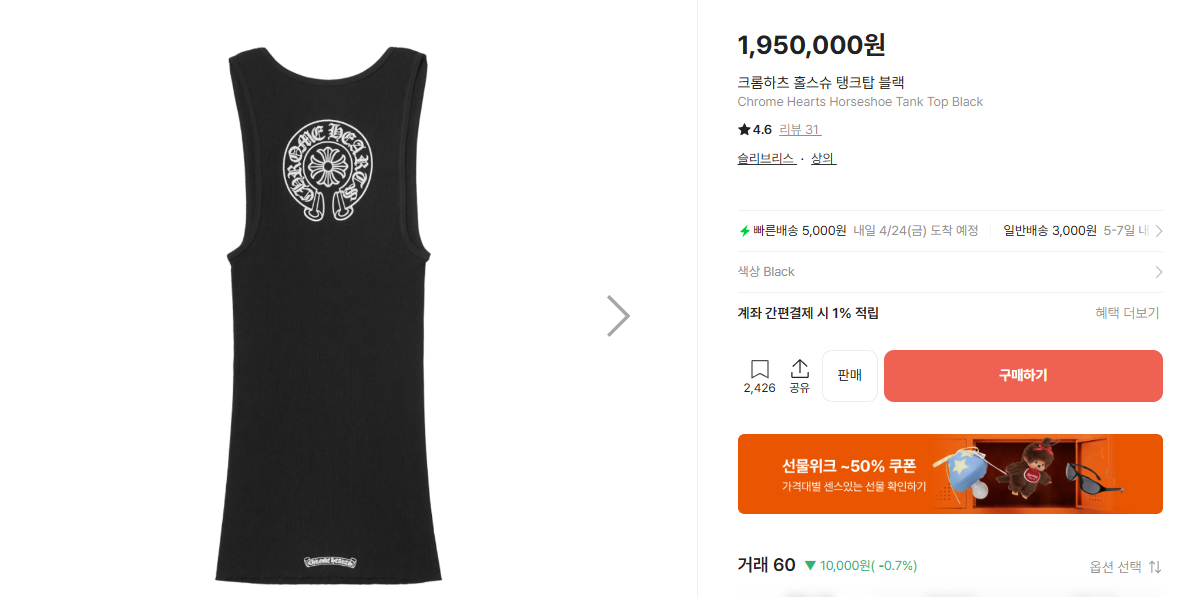Click the star rating 4.6 icon

tap(744, 130)
